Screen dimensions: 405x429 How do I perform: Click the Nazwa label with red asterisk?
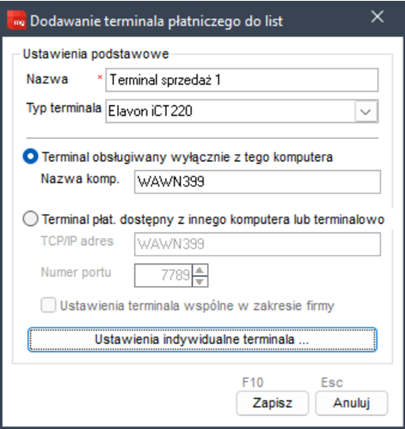tap(47, 79)
